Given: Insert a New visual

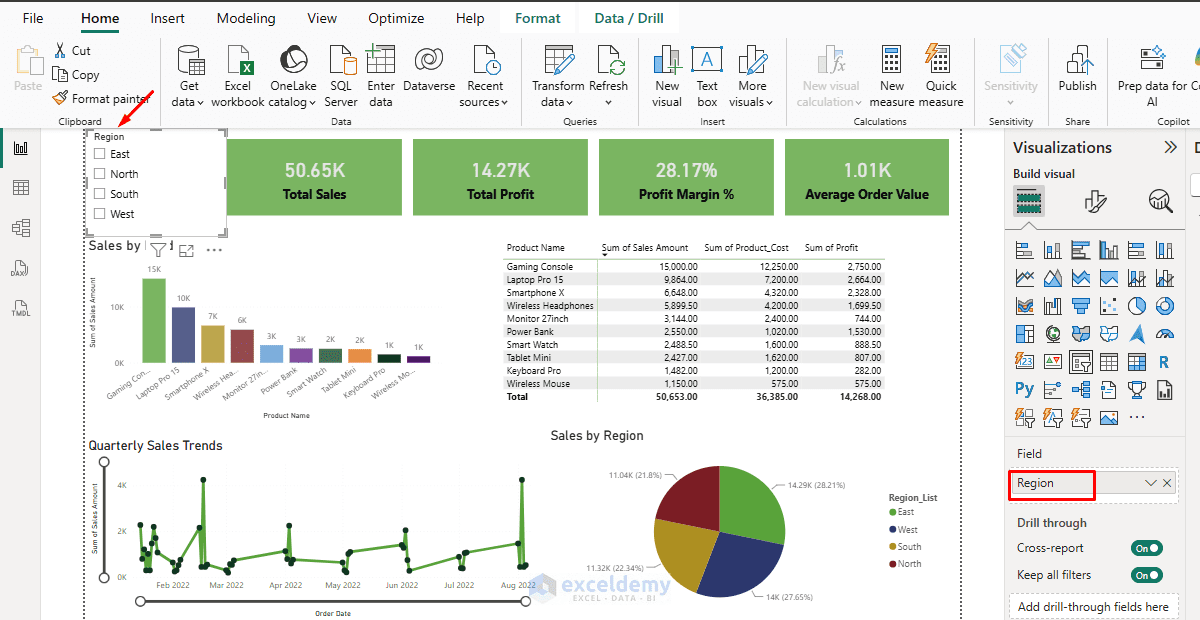Looking at the screenshot, I should coord(667,76).
